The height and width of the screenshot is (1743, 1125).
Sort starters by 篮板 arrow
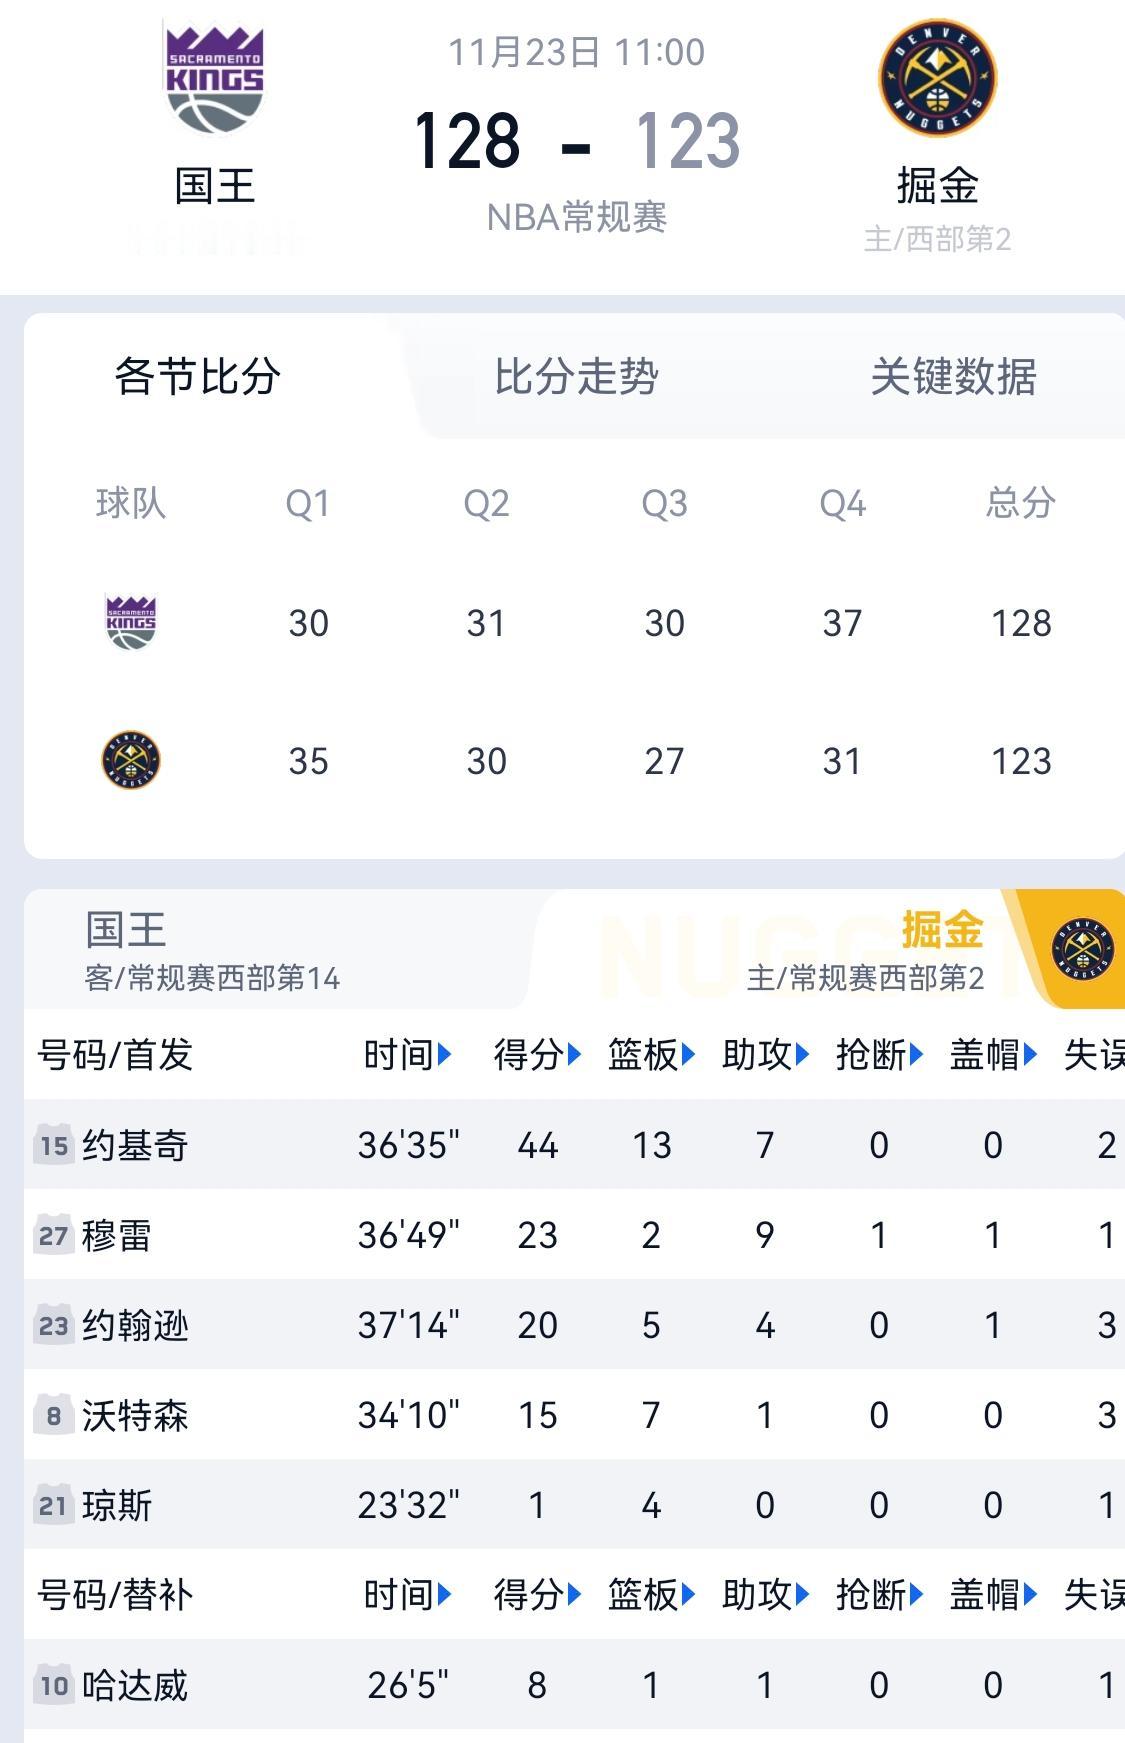(x=688, y=1054)
